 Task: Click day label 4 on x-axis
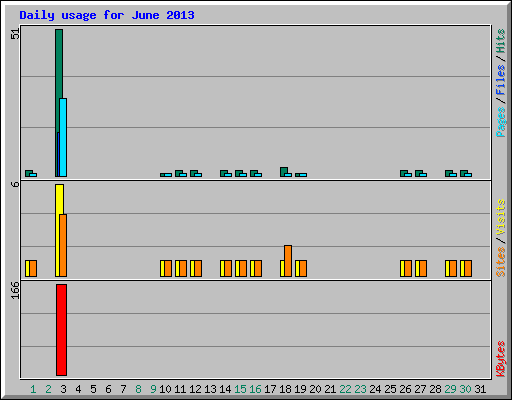78,389
